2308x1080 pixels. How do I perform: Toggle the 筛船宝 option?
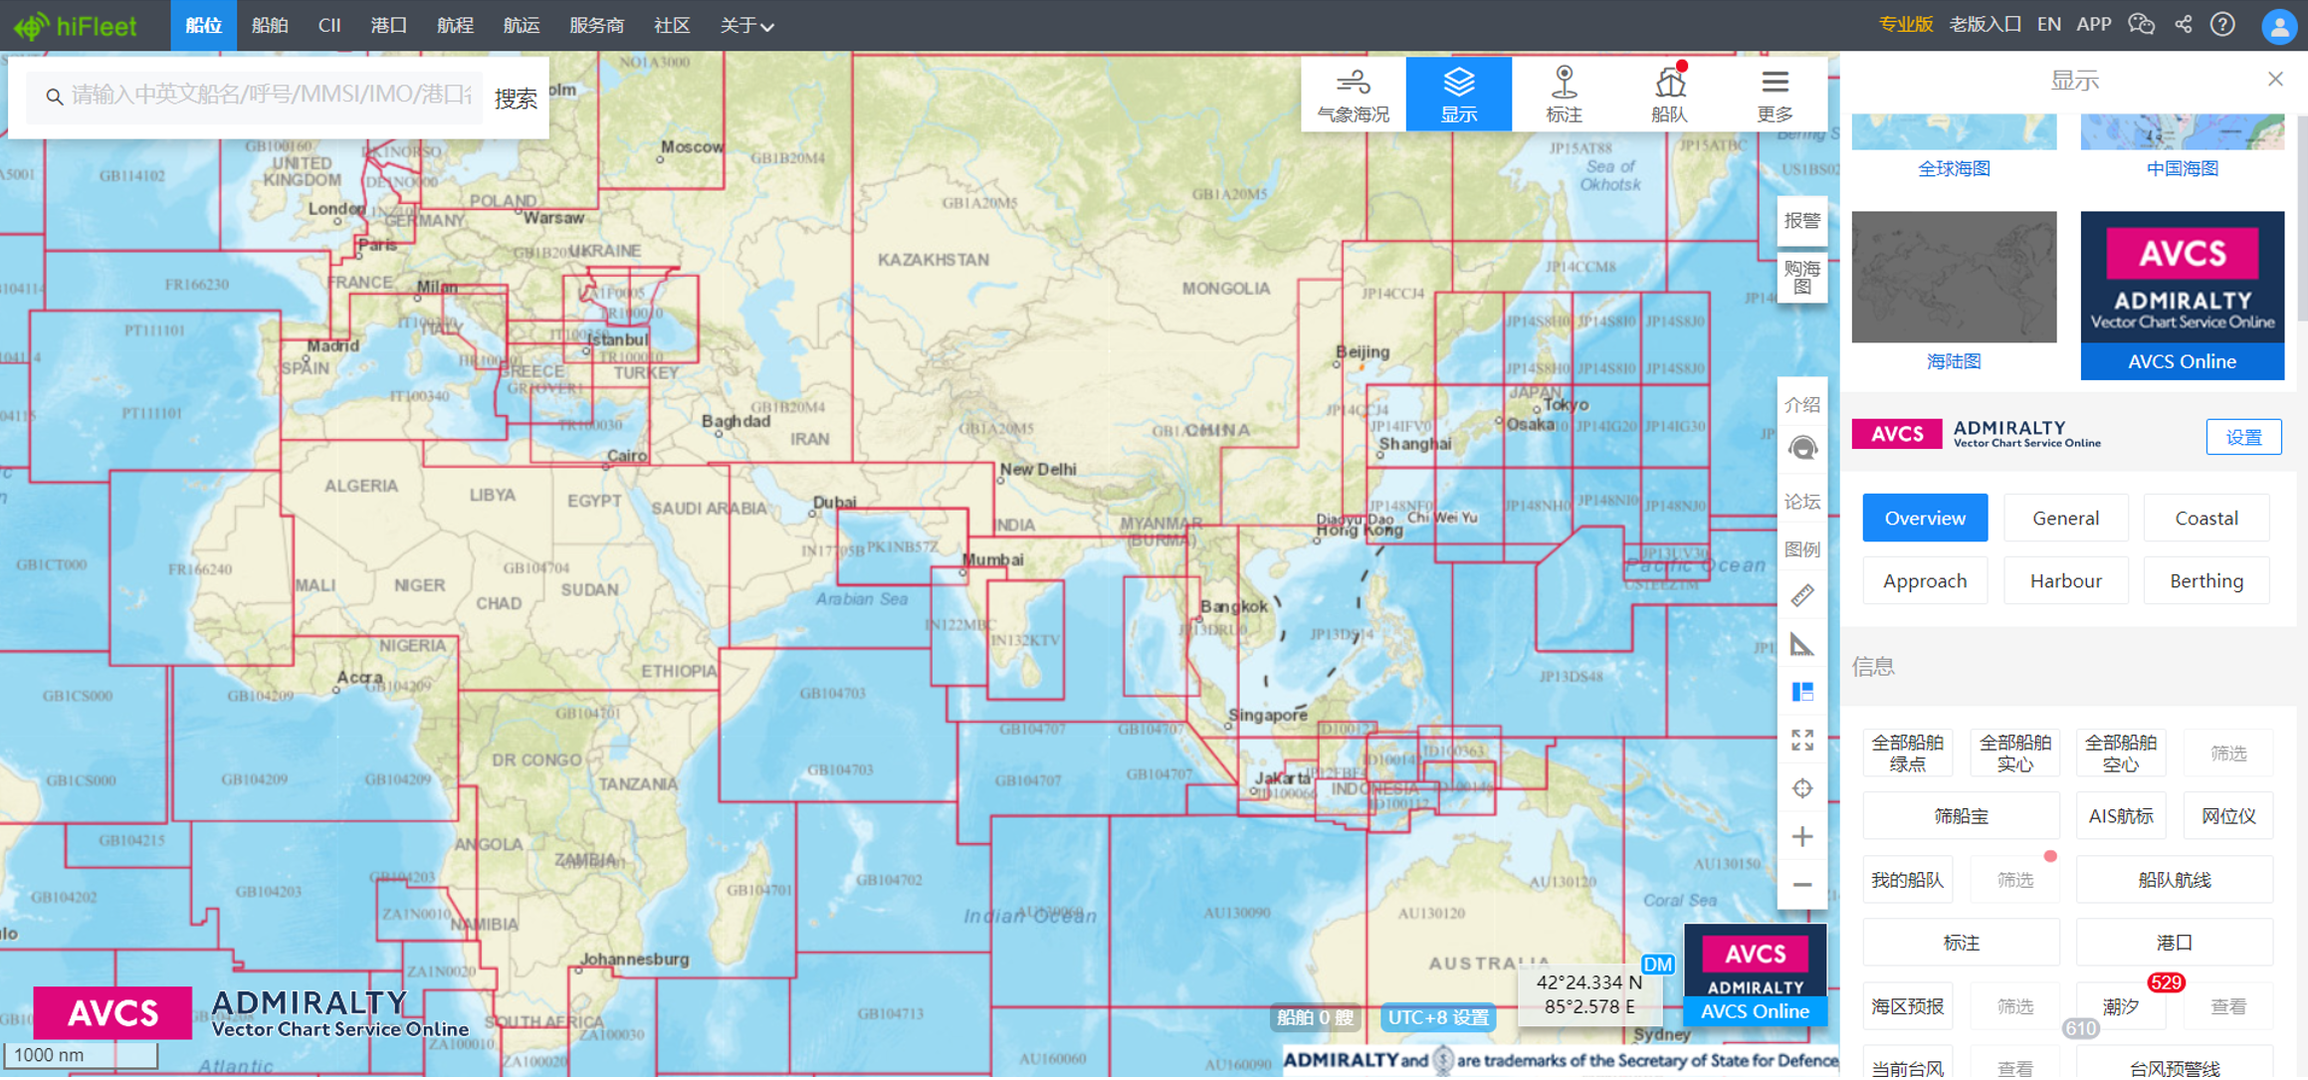pos(1961,816)
